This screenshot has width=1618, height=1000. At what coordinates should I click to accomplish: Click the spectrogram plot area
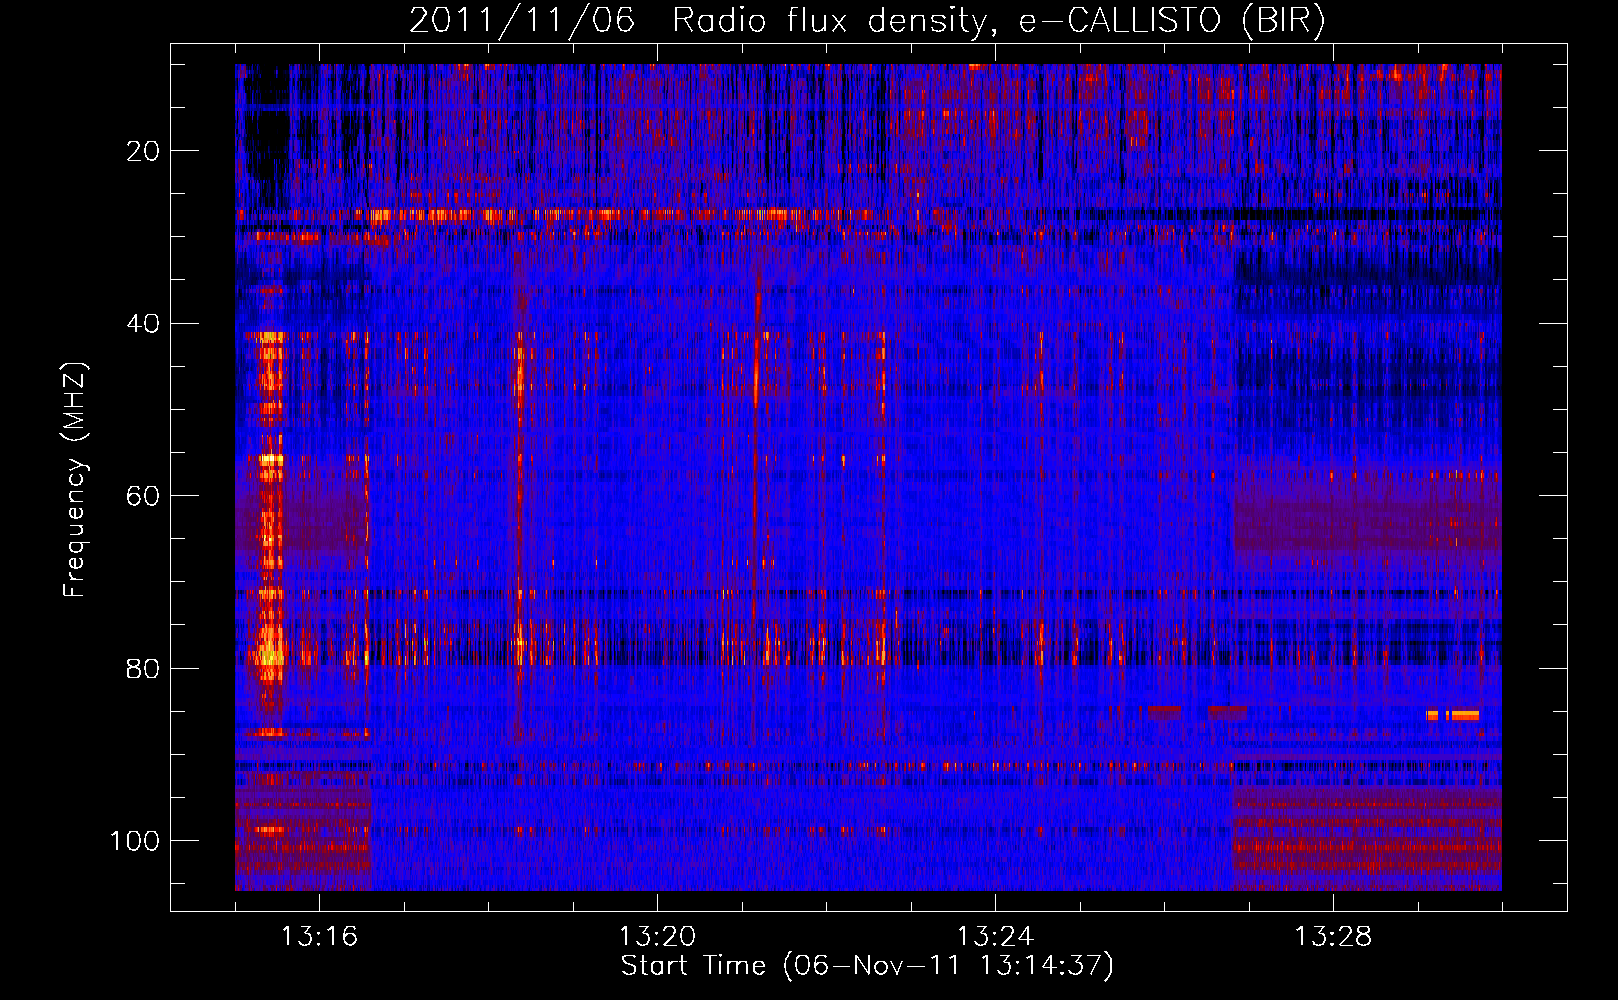point(868,477)
